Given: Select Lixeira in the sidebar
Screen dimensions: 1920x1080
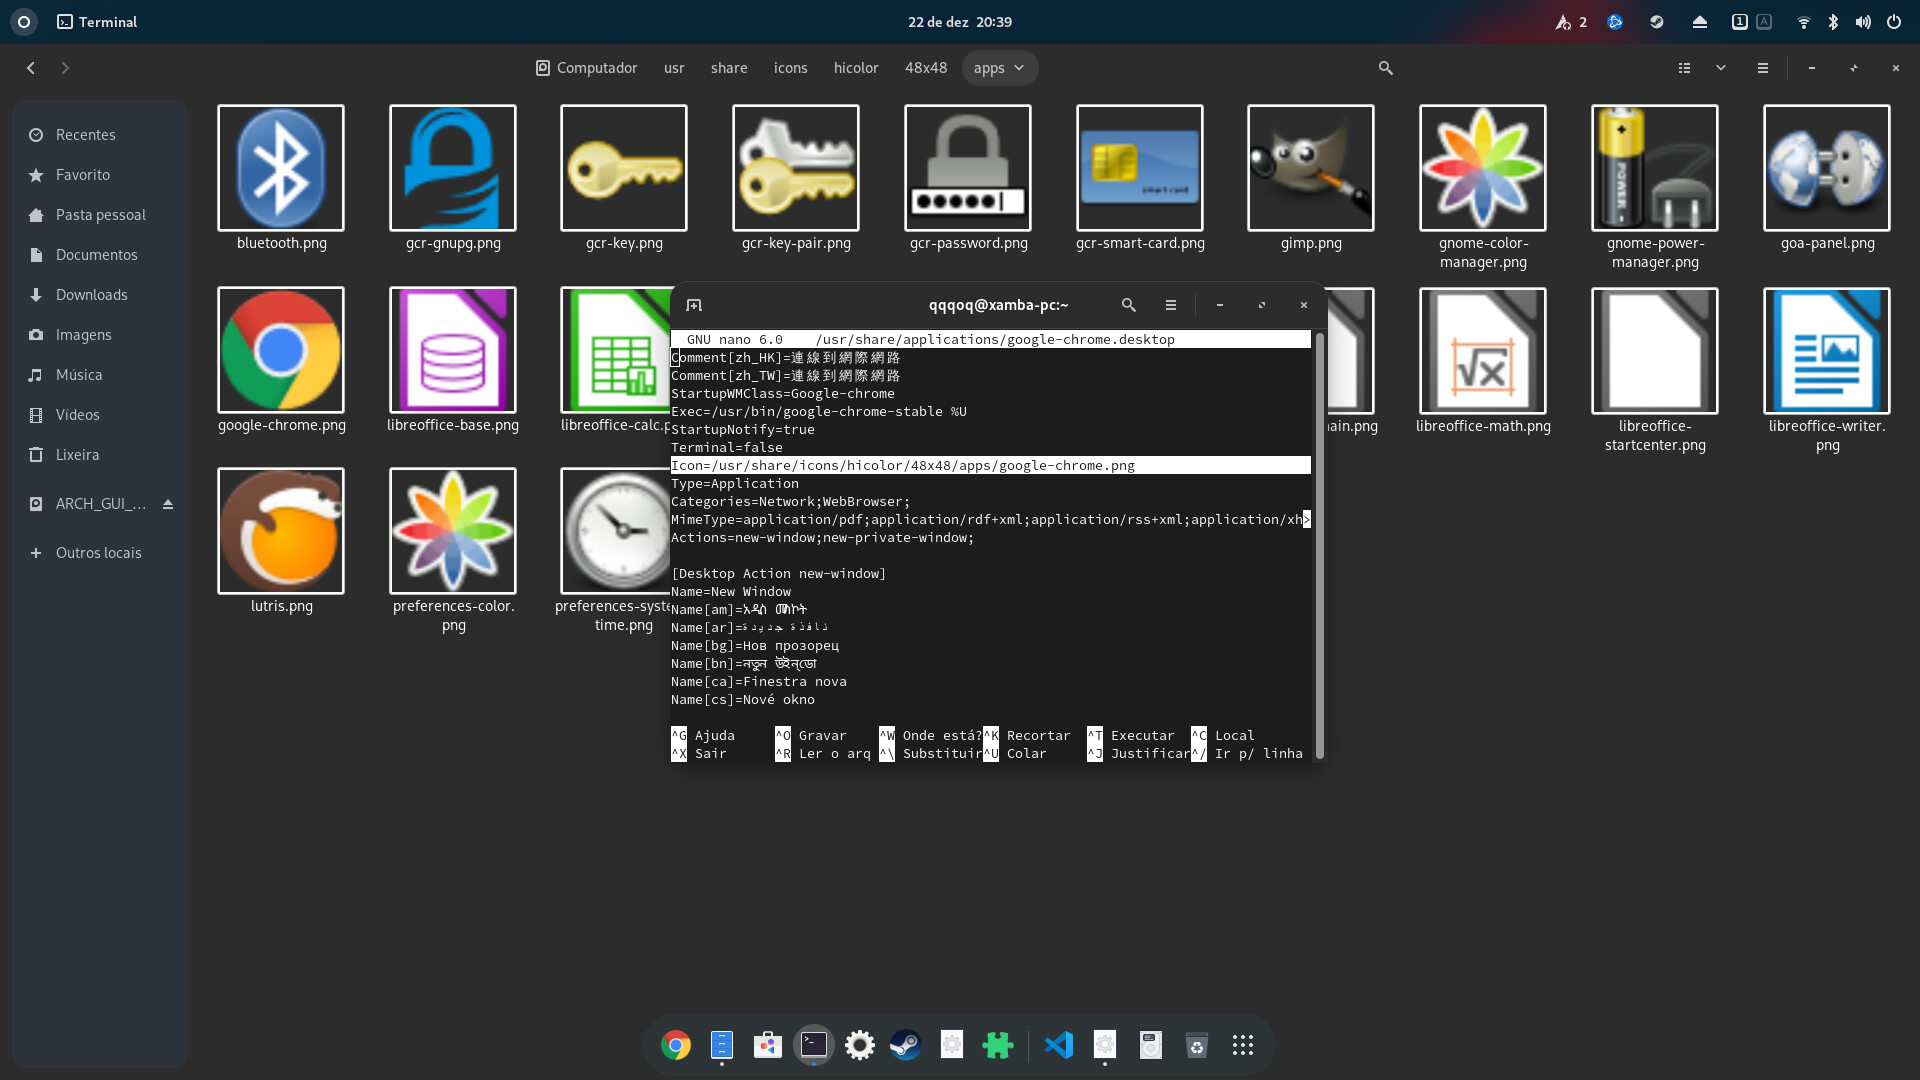Looking at the screenshot, I should (77, 455).
